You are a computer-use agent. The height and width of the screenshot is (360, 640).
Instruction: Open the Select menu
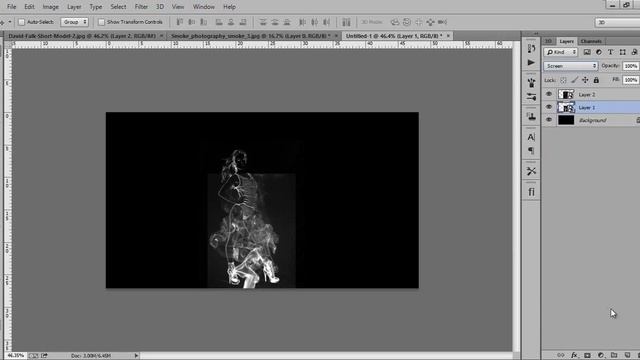[118, 7]
